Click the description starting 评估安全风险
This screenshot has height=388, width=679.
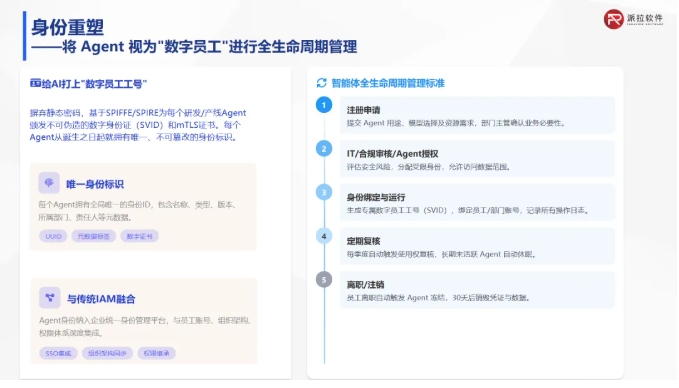[429, 167]
